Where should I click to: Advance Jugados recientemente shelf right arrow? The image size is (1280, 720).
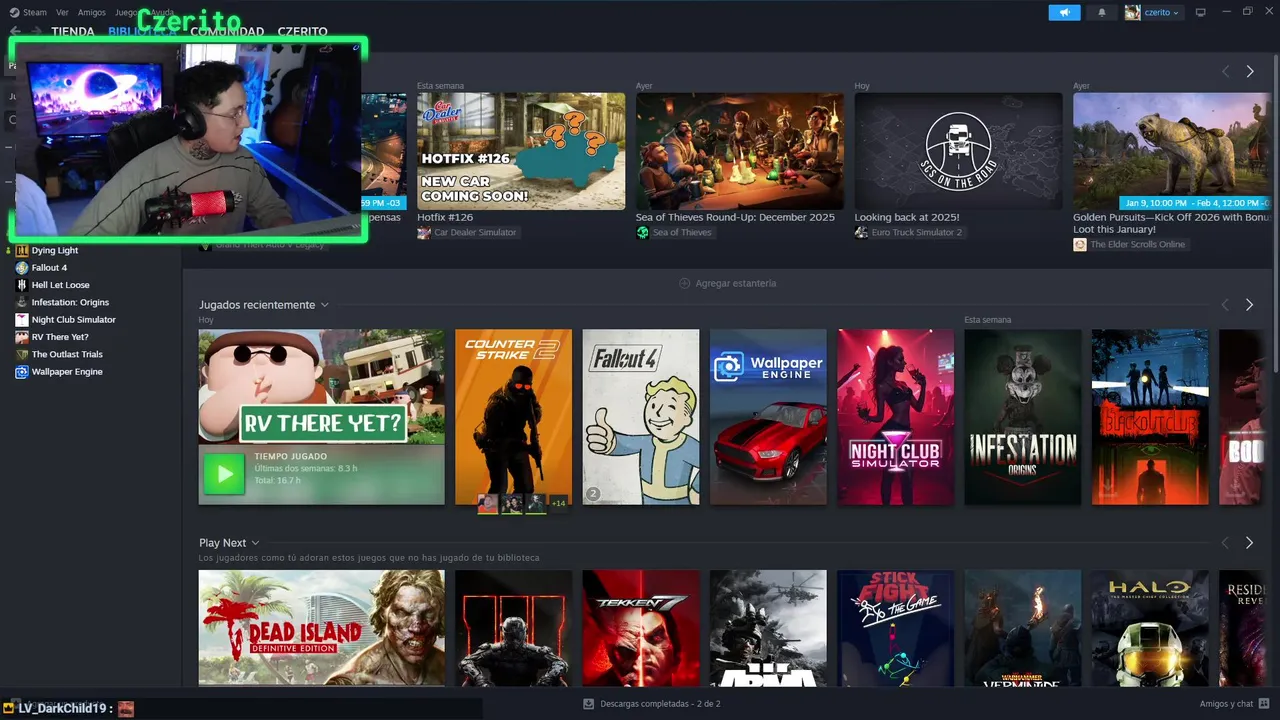coord(1249,304)
